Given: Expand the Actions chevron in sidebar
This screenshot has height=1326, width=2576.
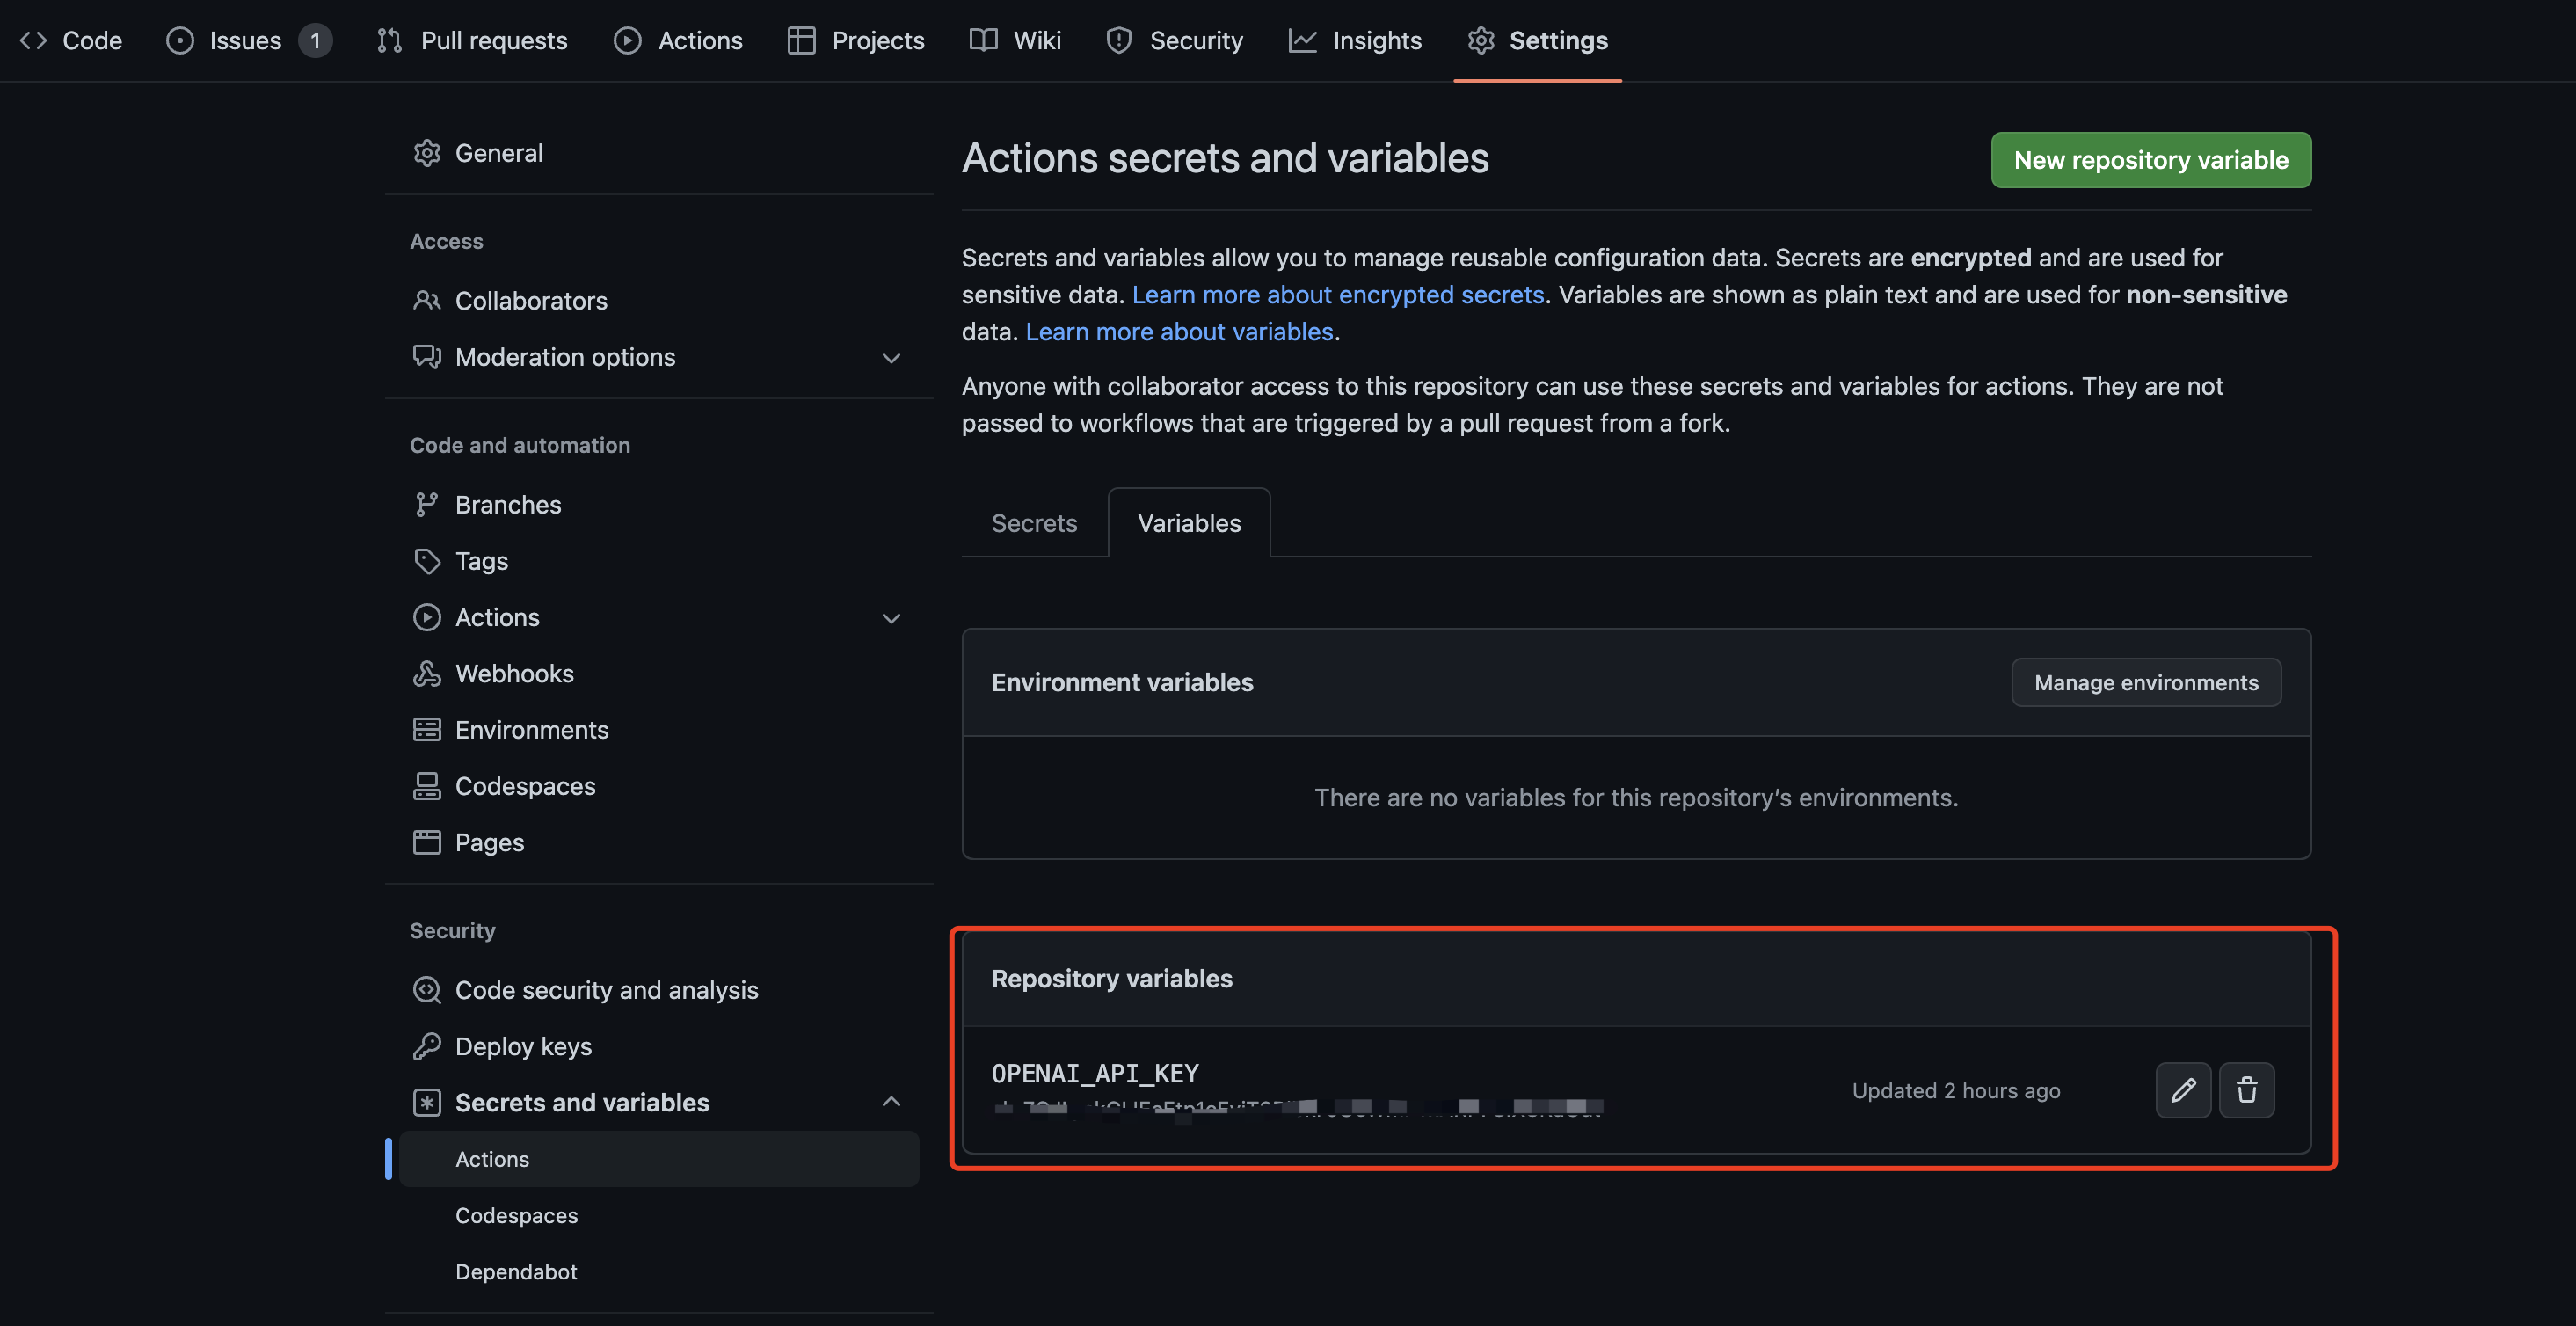Looking at the screenshot, I should [x=891, y=618].
